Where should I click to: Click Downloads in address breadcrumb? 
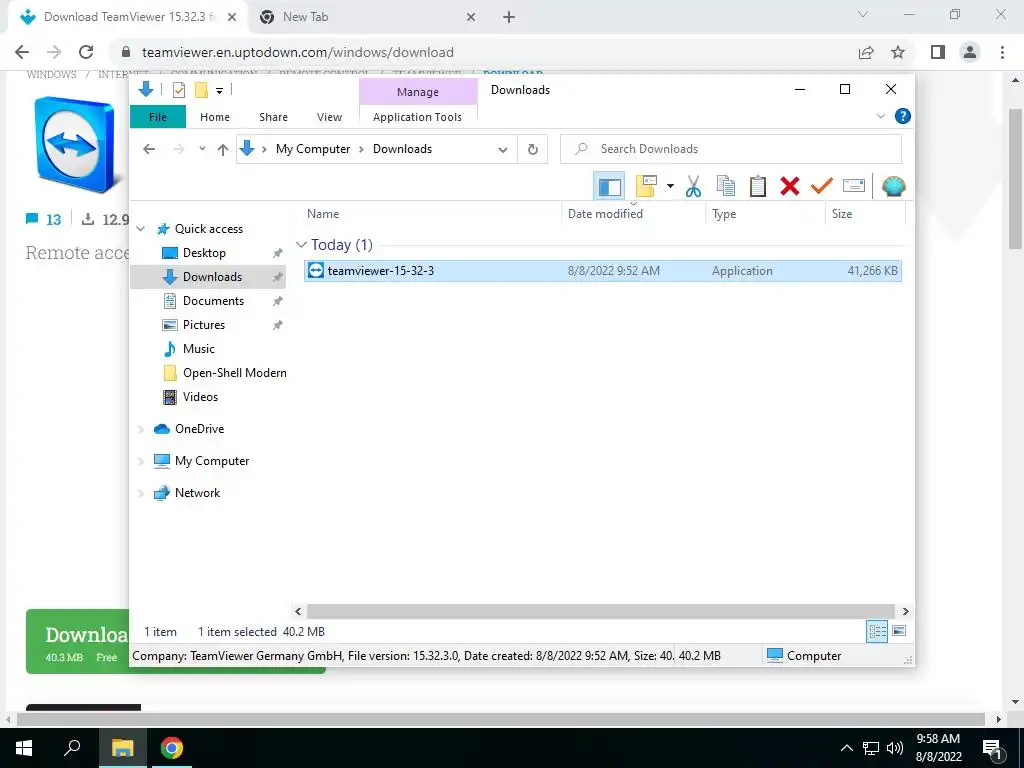pyautogui.click(x=402, y=149)
